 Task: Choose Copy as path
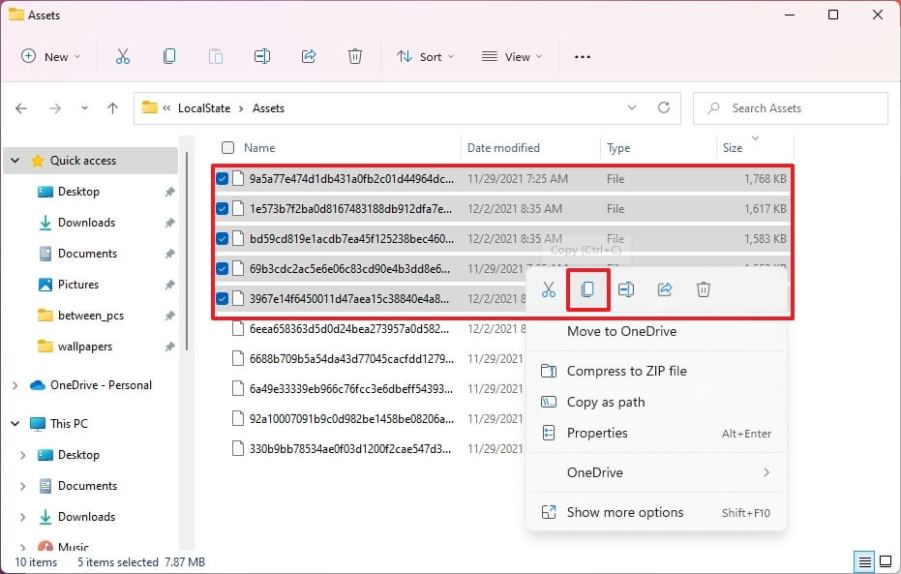pyautogui.click(x=657, y=402)
